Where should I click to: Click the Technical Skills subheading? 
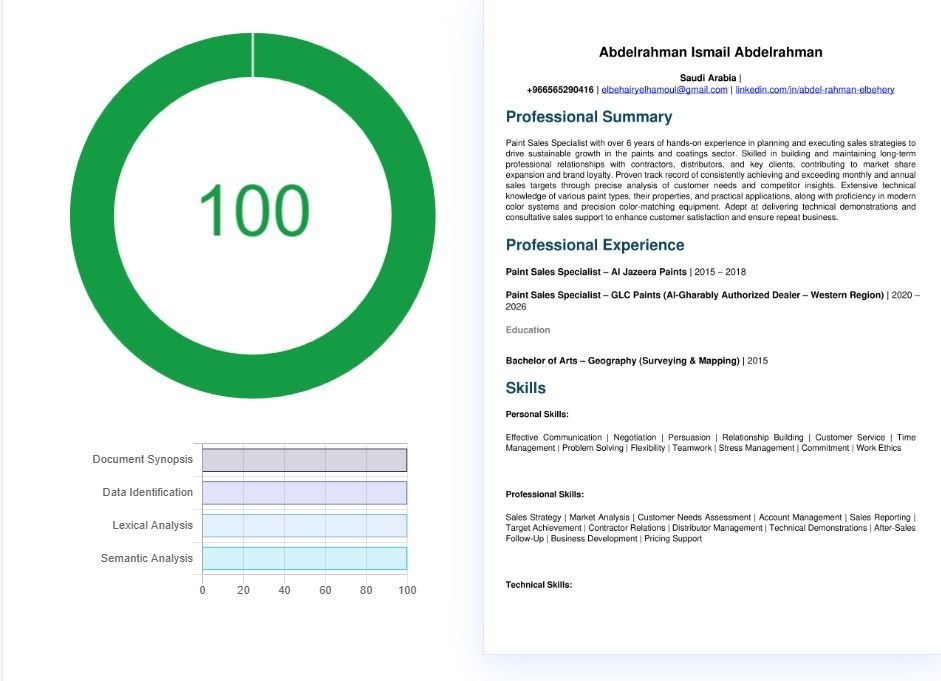(539, 585)
